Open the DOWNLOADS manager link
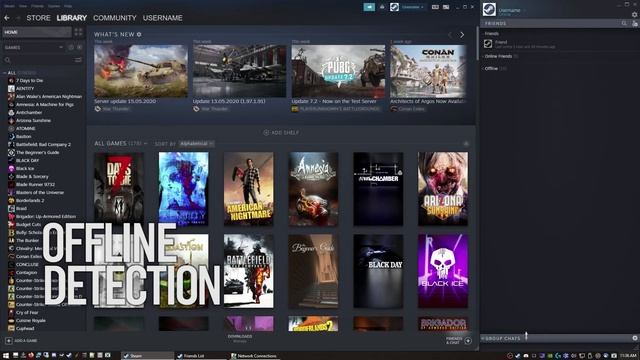640x360 pixels. click(240, 338)
